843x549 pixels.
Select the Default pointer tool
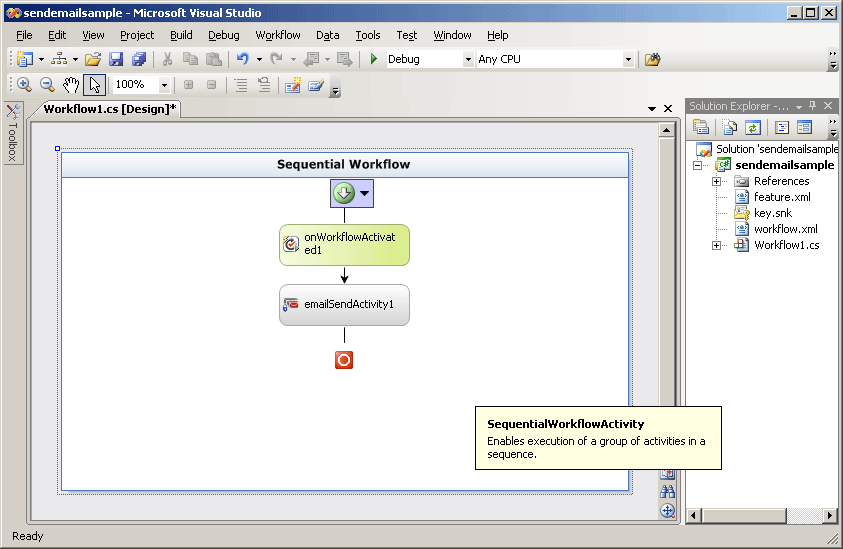(x=95, y=84)
